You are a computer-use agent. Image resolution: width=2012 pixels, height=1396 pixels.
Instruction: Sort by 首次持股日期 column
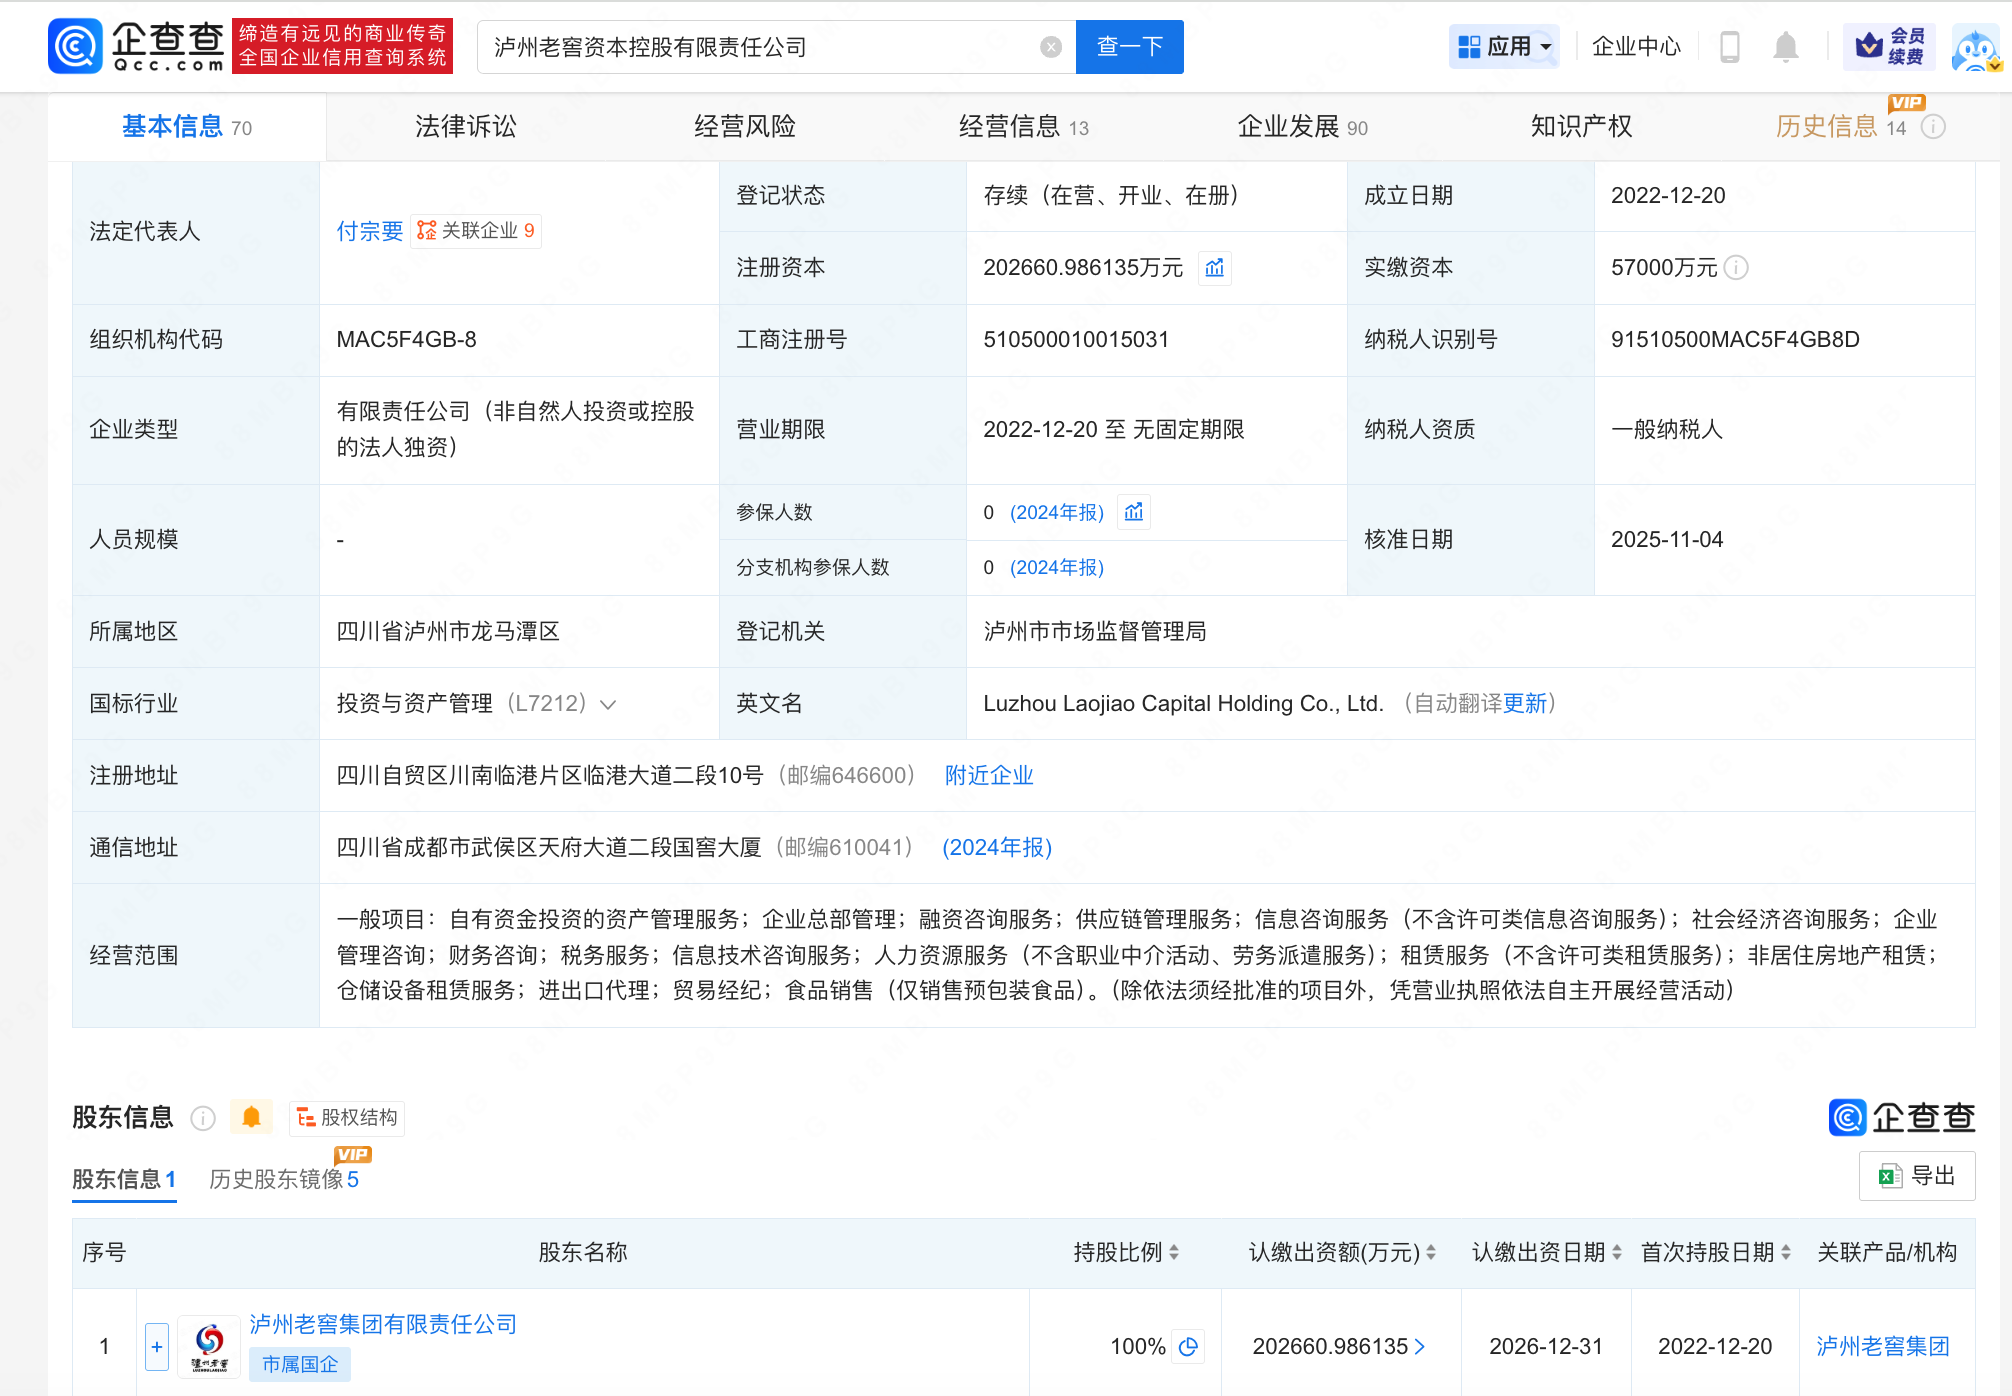[x=1786, y=1252]
